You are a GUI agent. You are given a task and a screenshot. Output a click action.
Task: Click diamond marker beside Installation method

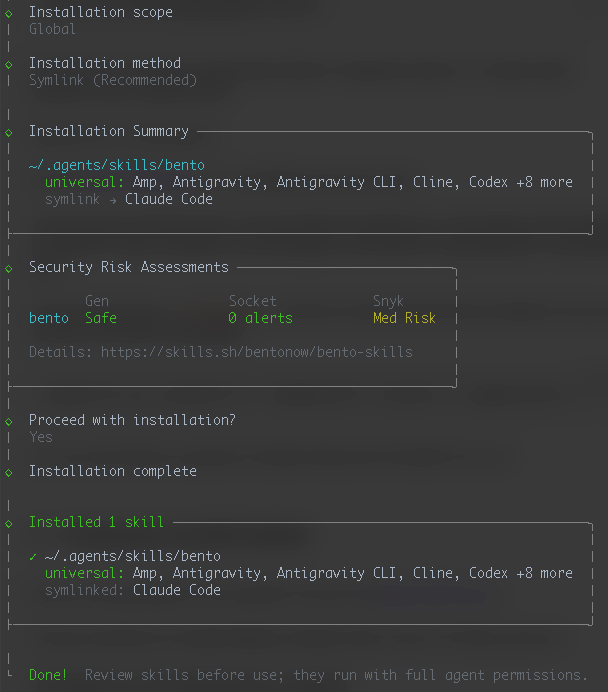9,64
